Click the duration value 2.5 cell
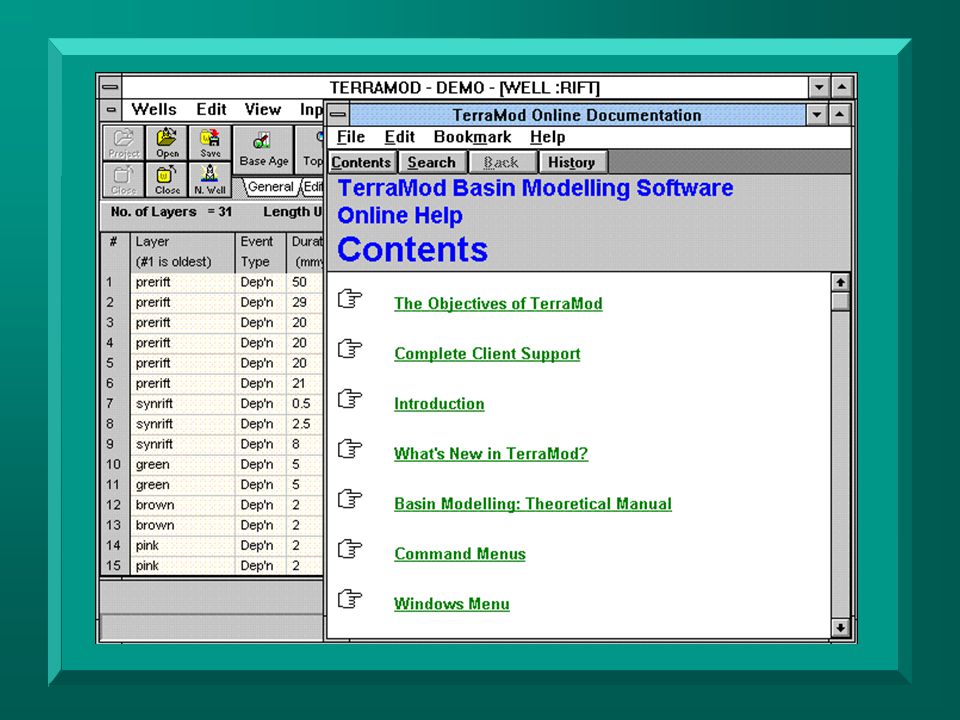The height and width of the screenshot is (720, 960). (305, 424)
